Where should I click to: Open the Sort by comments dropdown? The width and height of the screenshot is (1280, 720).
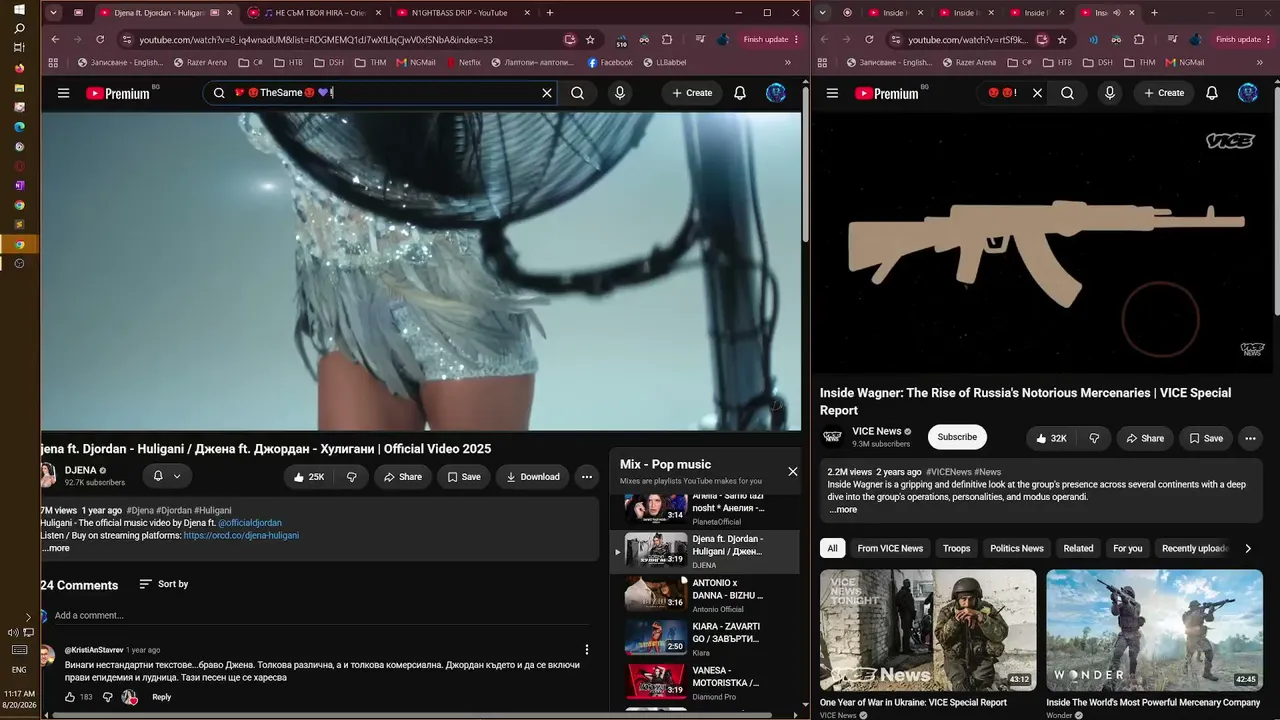tap(163, 584)
